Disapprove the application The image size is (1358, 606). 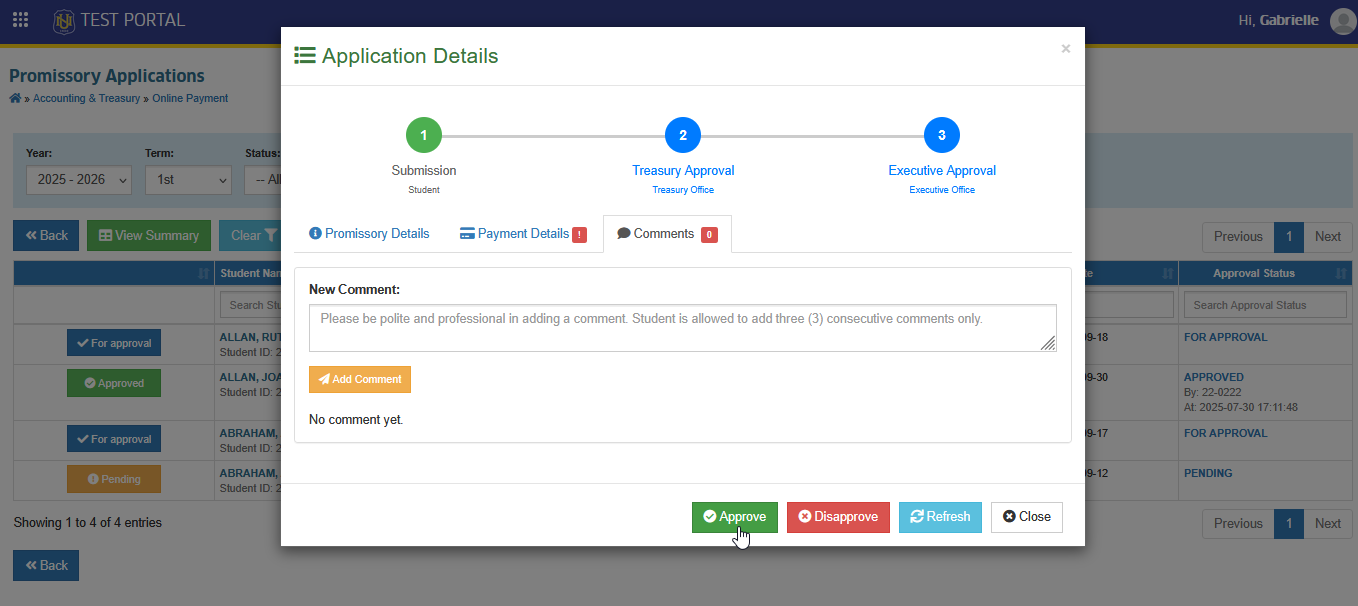pos(838,517)
